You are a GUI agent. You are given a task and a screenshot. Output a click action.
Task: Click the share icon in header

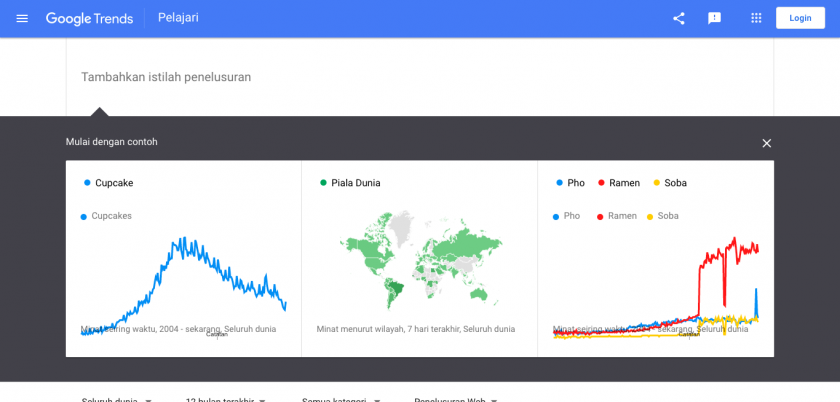point(679,18)
